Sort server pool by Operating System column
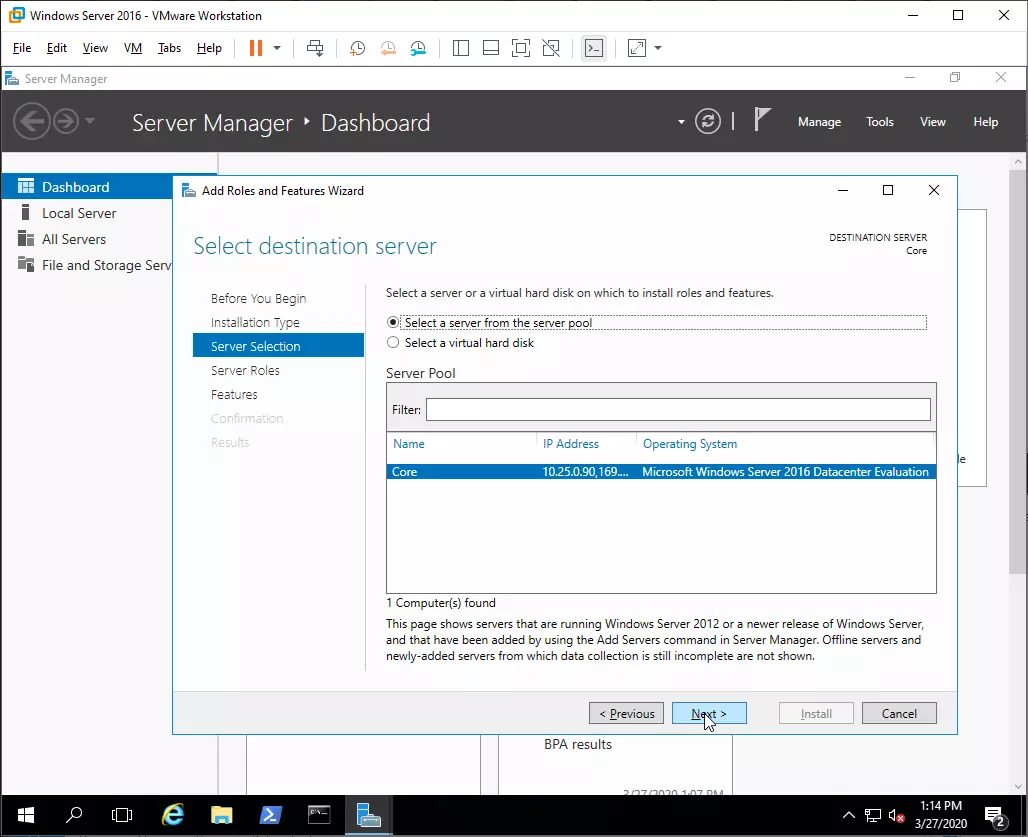The width and height of the screenshot is (1028, 837). (690, 444)
